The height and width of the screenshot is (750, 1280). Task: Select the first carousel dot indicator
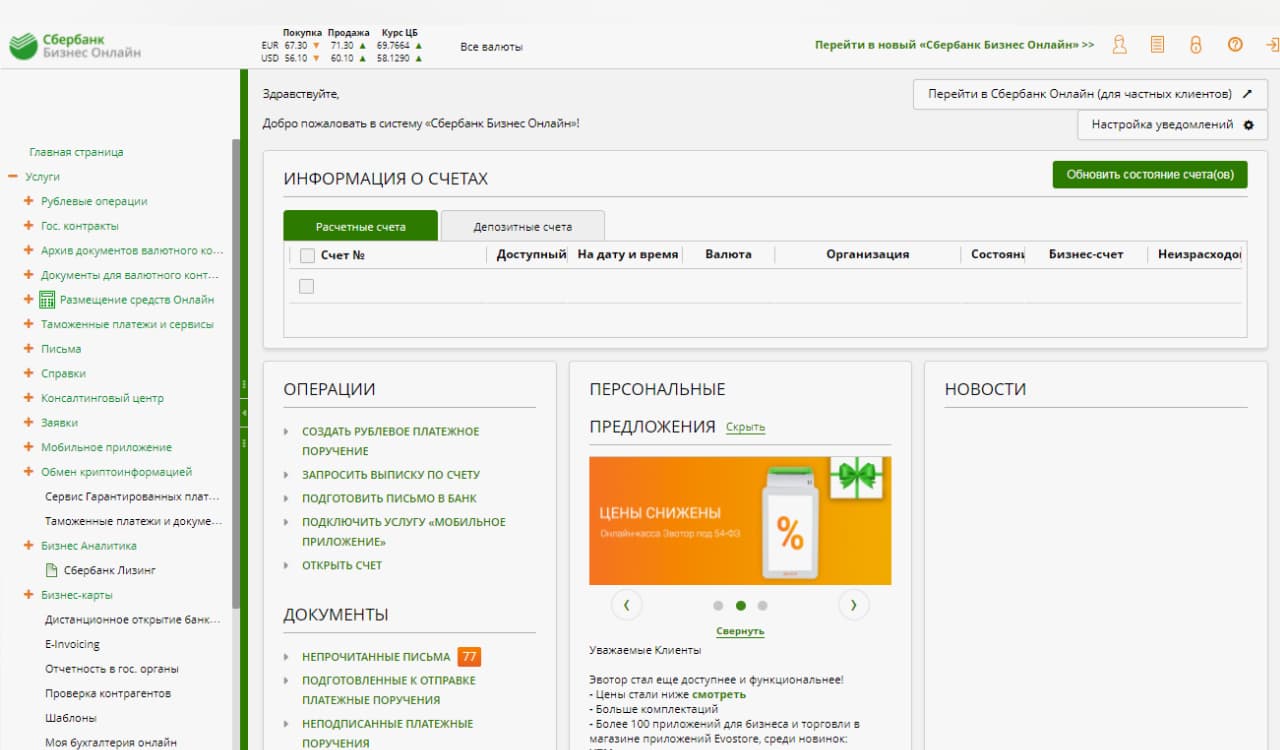coord(718,605)
